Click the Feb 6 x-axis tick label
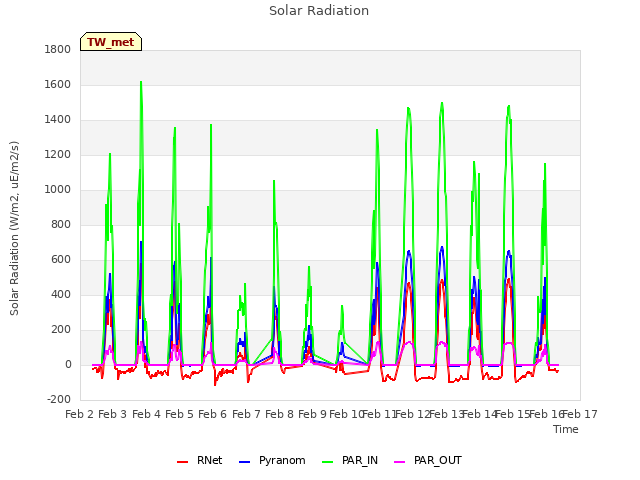The height and width of the screenshot is (480, 640). coord(213,414)
